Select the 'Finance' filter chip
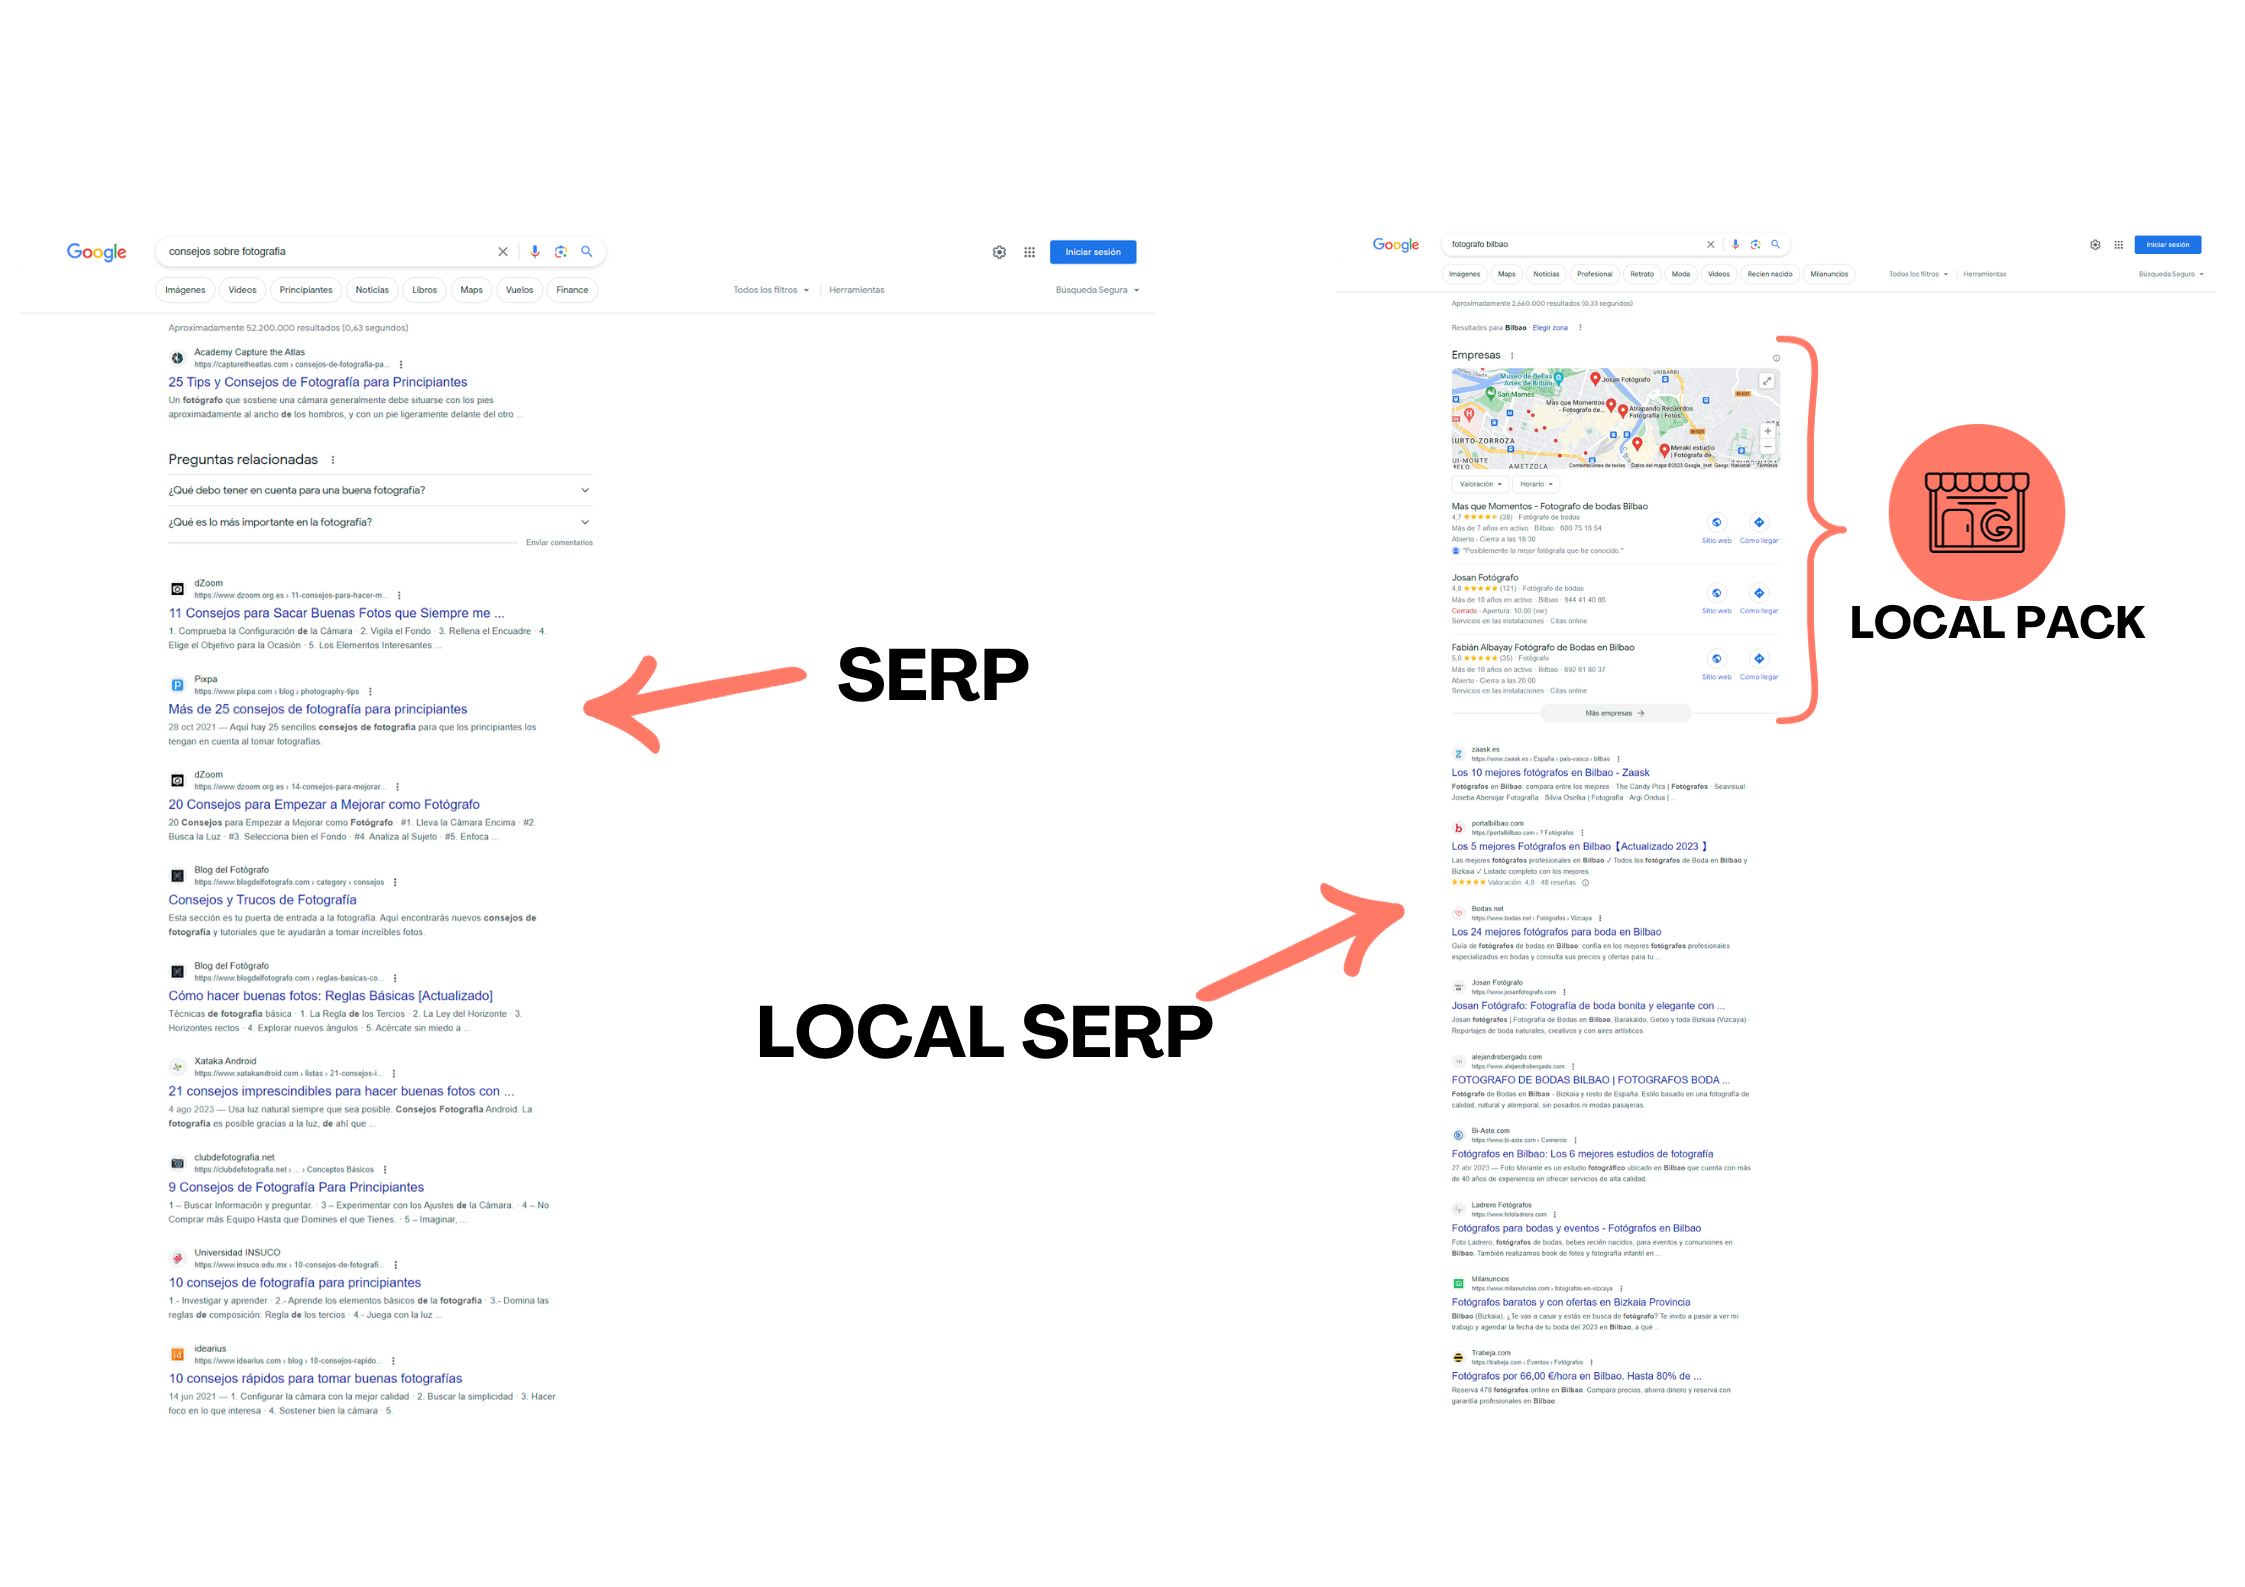Screen dimensions: 2245x1587 pos(572,290)
